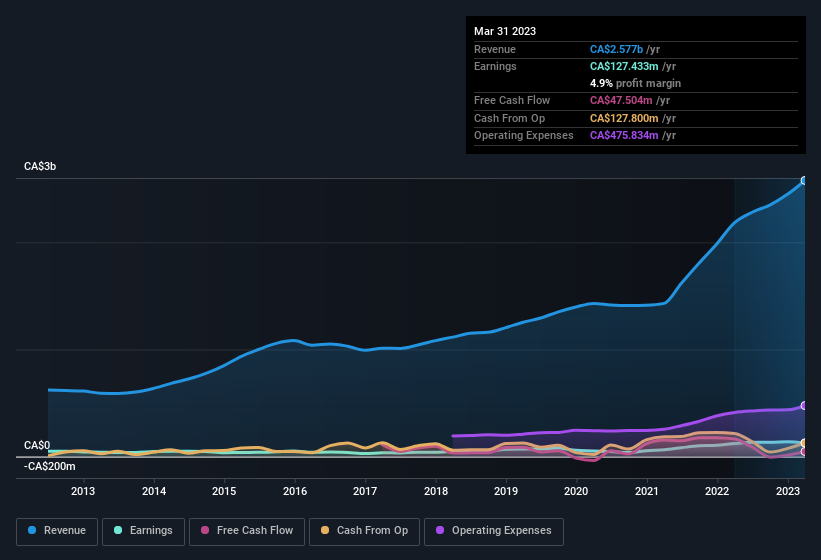
Task: Click the Earnings label in tooltip
Action: click(495, 66)
